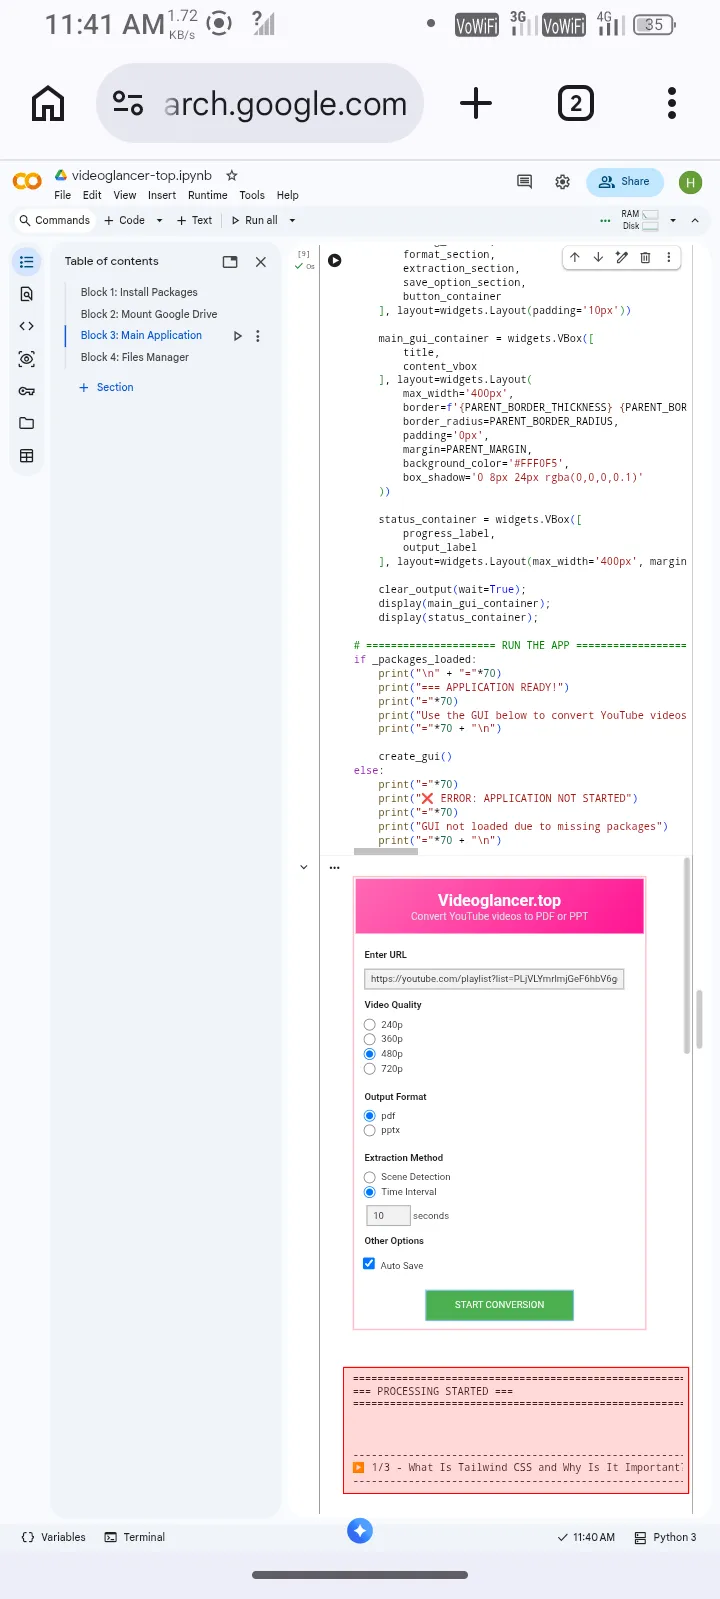The height and width of the screenshot is (1599, 720).
Task: Open the comments icon
Action: tap(524, 181)
